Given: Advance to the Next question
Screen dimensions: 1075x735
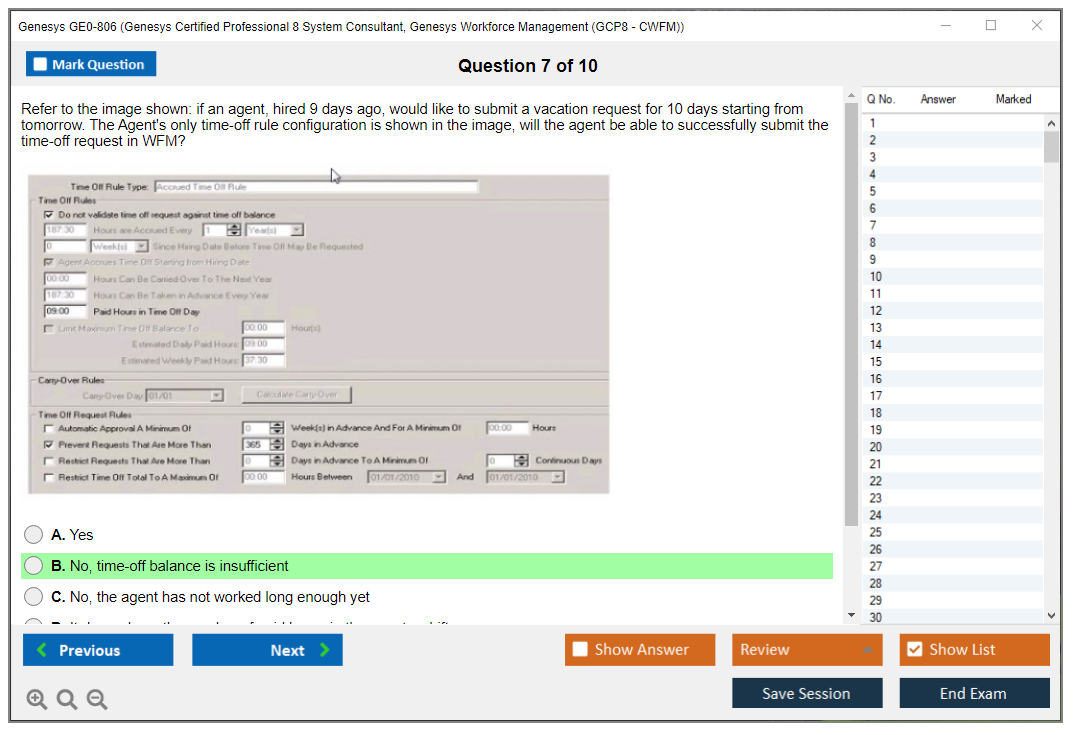Looking at the screenshot, I should coord(267,650).
